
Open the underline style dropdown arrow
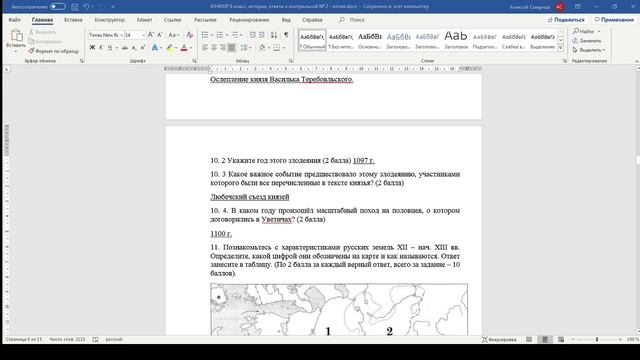click(116, 48)
